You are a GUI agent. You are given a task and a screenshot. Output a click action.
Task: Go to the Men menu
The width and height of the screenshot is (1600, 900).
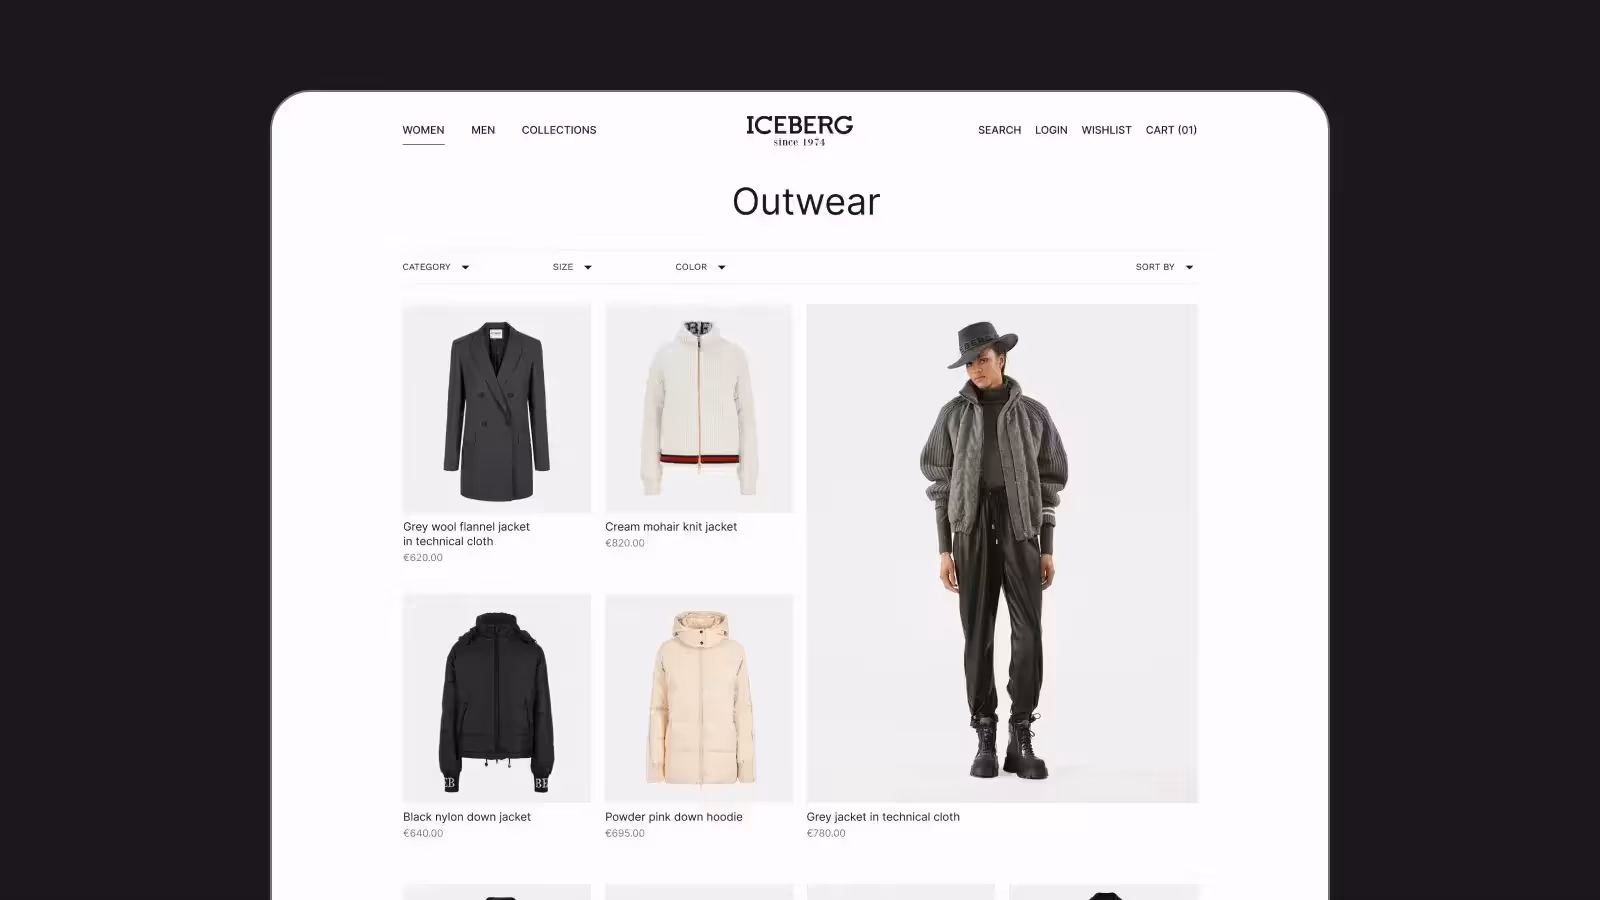(483, 130)
